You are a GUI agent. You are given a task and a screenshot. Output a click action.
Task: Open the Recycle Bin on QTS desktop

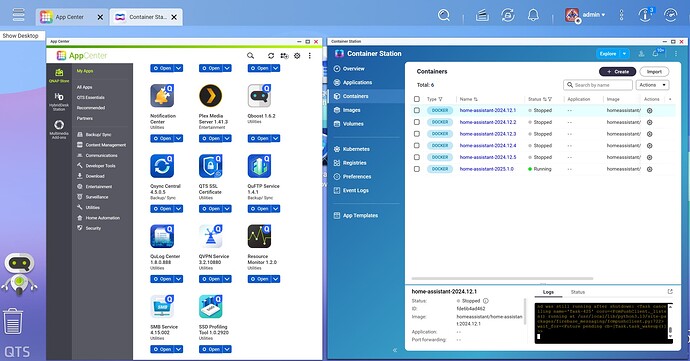pos(13,321)
